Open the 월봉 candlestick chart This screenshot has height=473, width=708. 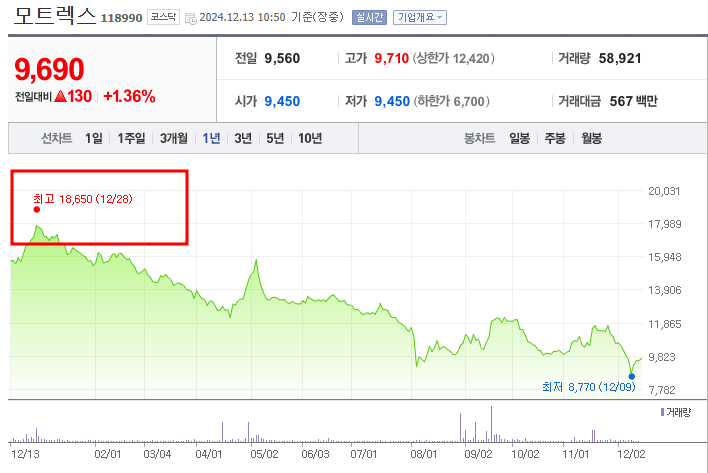(x=592, y=138)
